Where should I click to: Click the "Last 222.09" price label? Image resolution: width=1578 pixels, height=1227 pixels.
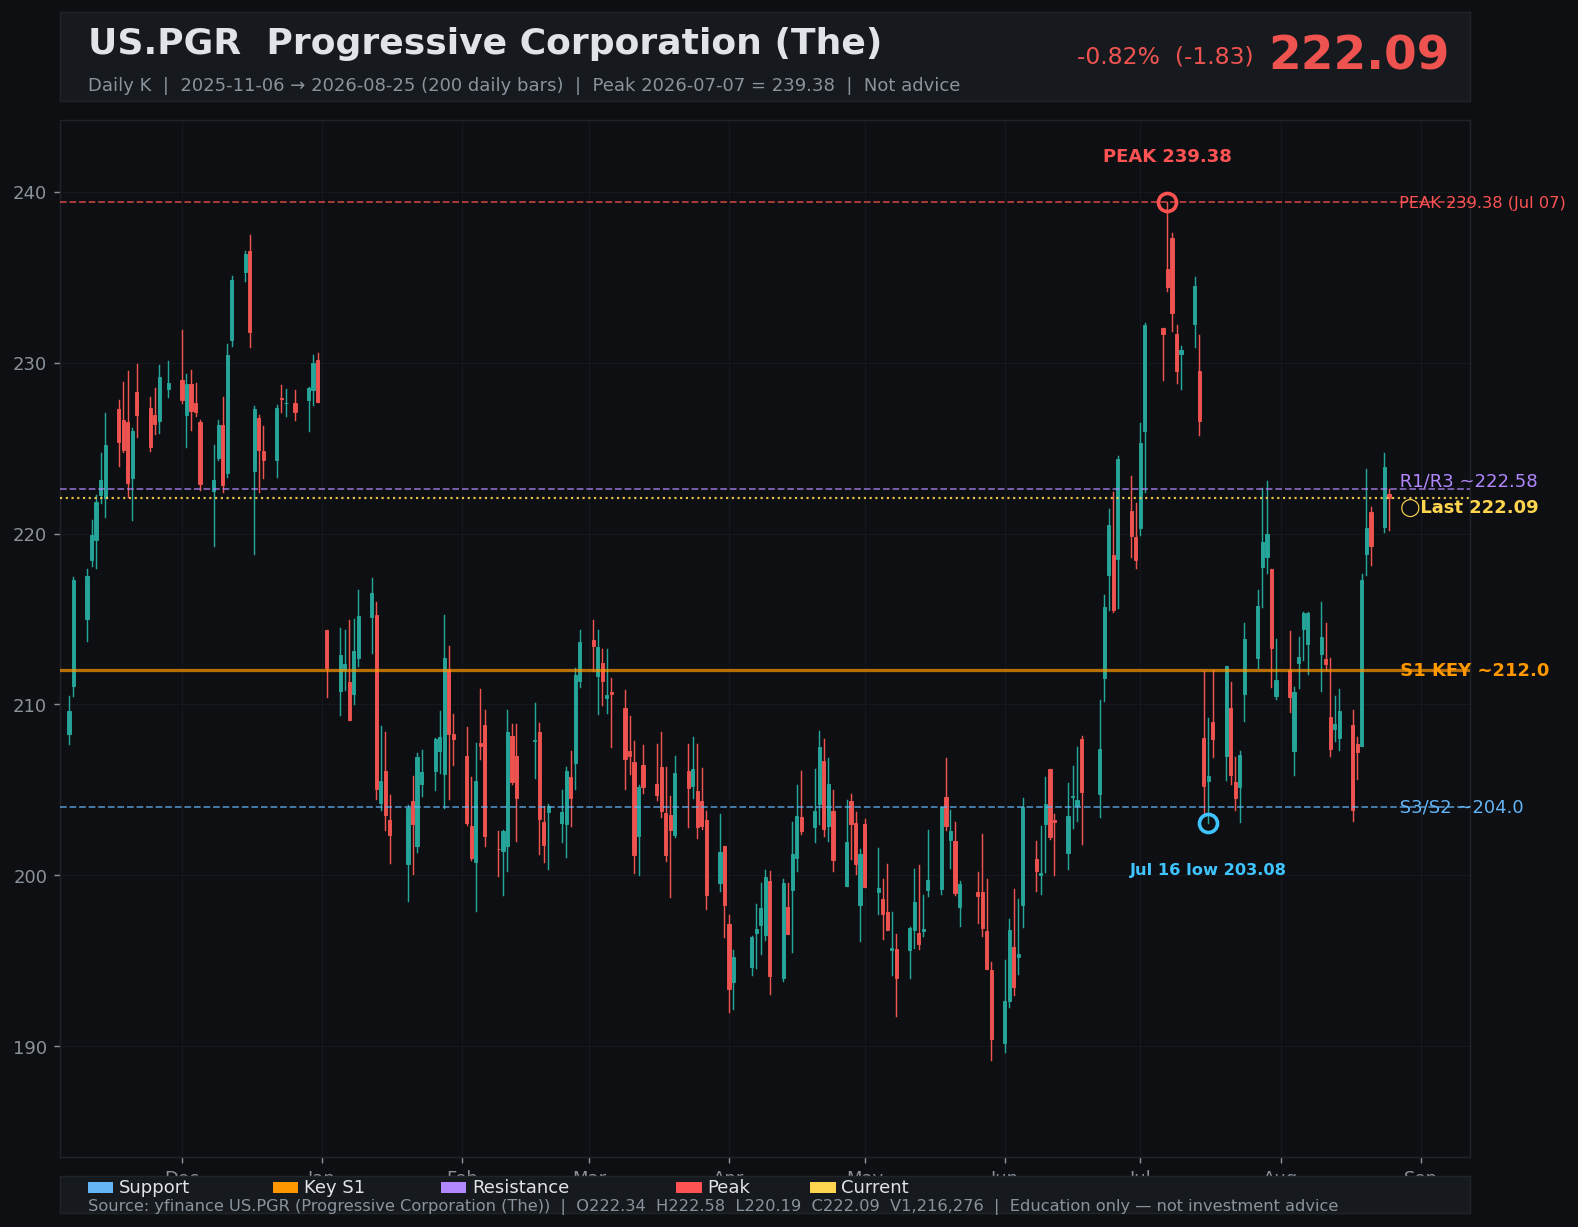pos(1479,507)
